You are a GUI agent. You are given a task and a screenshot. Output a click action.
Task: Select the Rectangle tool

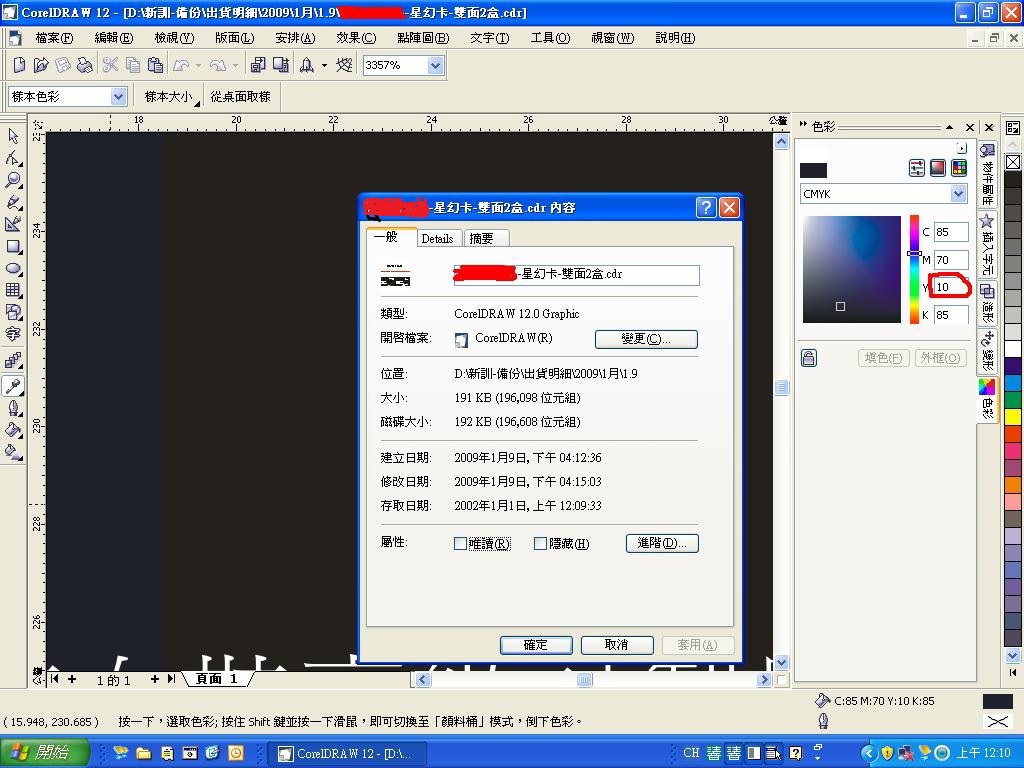pos(13,247)
